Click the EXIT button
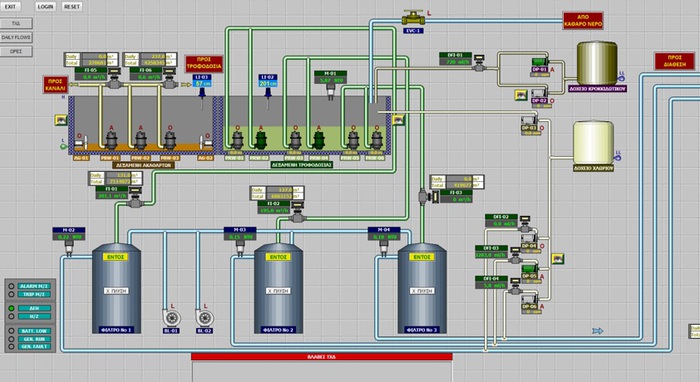This screenshot has height=382, width=700. tap(10, 7)
